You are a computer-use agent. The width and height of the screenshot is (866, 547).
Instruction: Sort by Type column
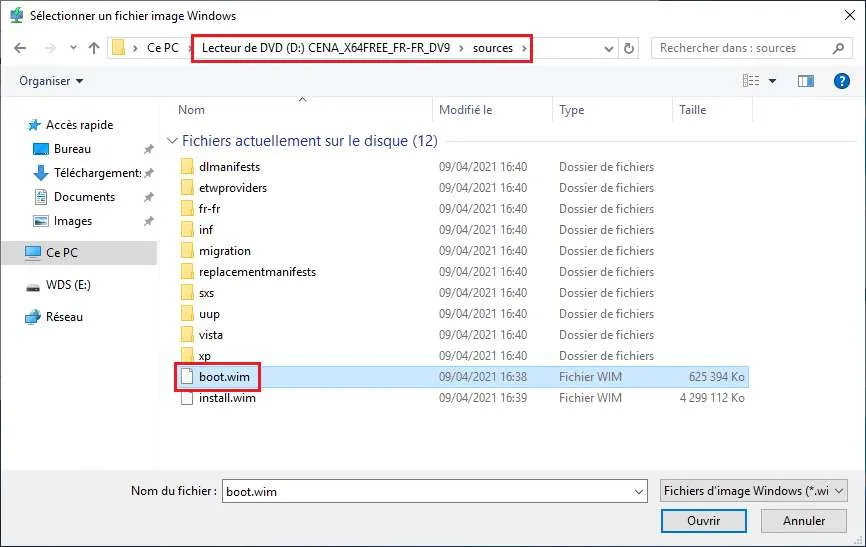pos(572,110)
